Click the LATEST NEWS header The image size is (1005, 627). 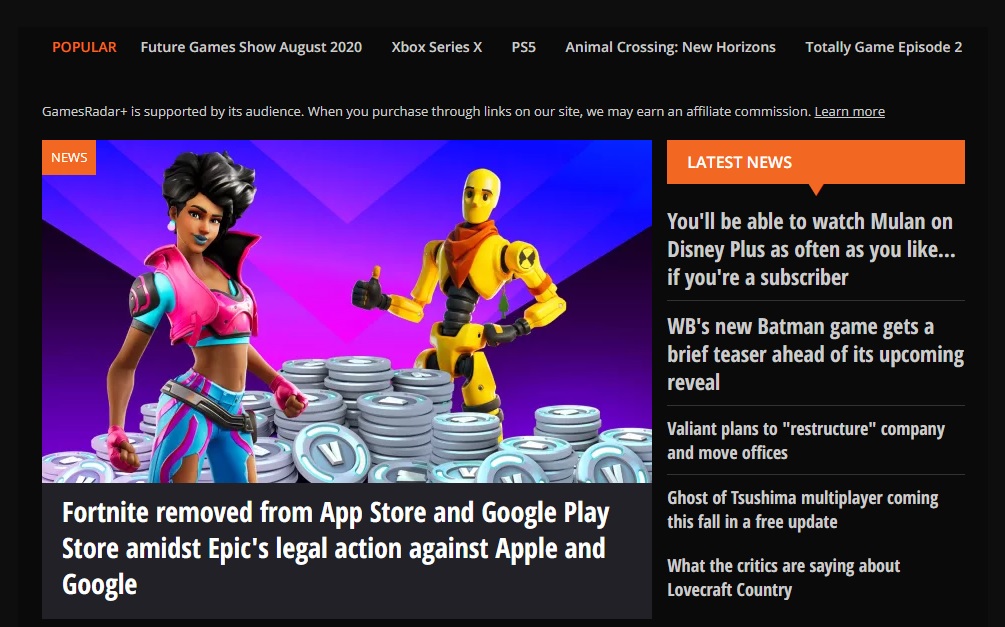coord(815,162)
